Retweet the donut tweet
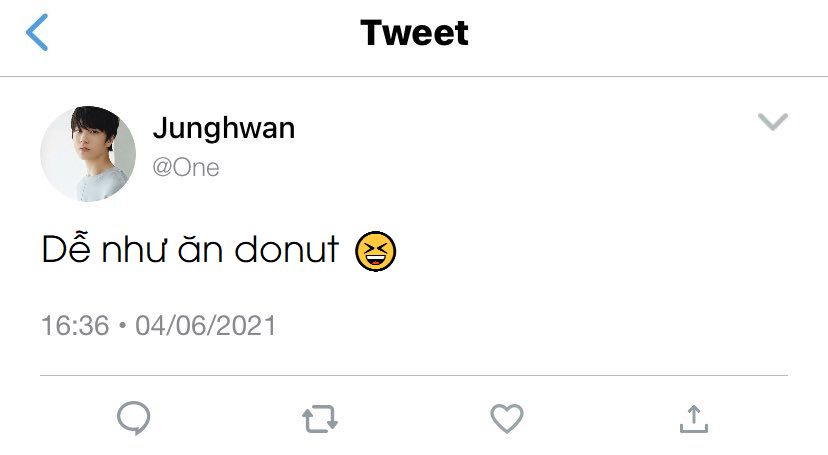 pos(320,419)
